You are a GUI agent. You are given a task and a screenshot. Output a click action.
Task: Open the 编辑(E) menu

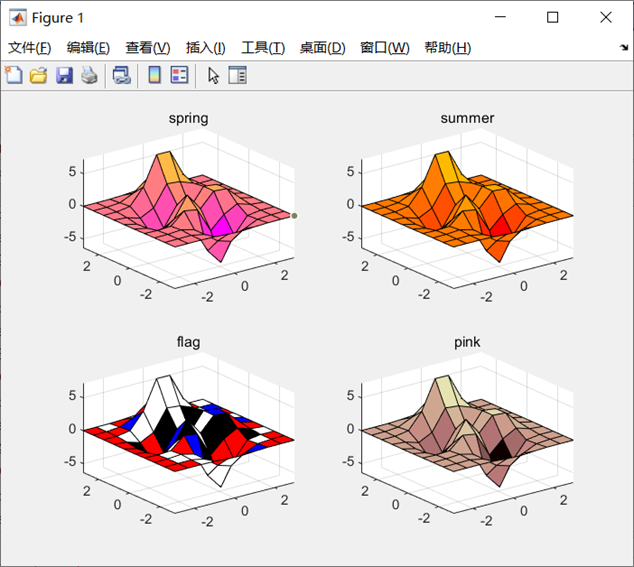(x=88, y=48)
